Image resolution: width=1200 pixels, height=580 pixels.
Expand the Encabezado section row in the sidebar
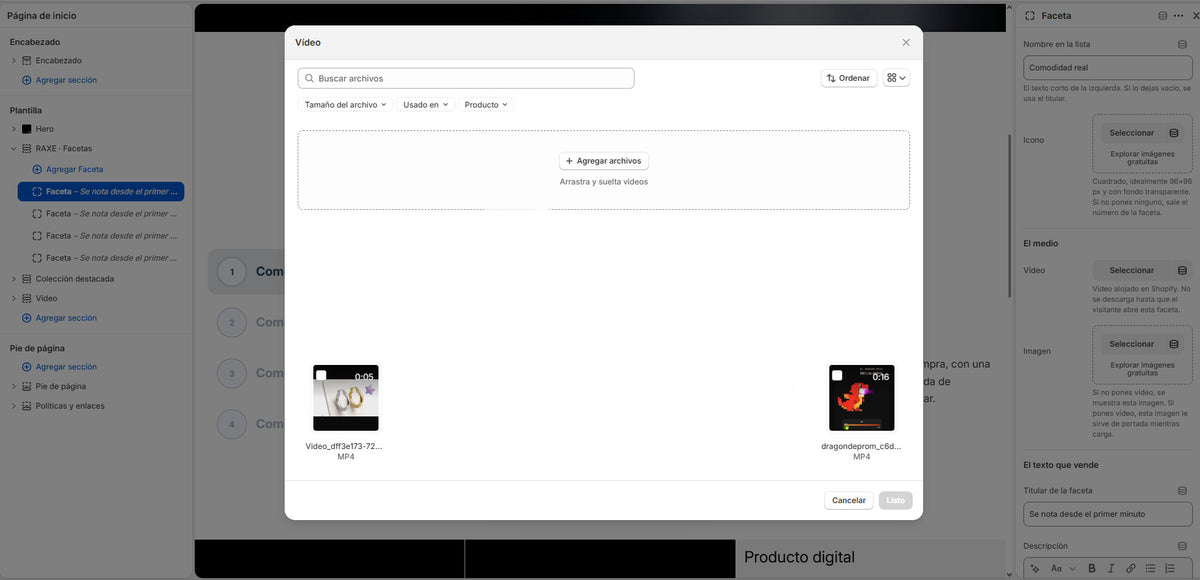(14, 61)
